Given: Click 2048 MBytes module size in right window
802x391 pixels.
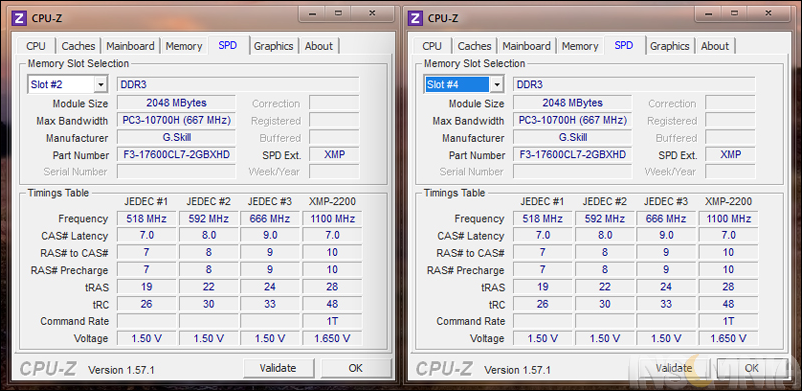Looking at the screenshot, I should 572,103.
